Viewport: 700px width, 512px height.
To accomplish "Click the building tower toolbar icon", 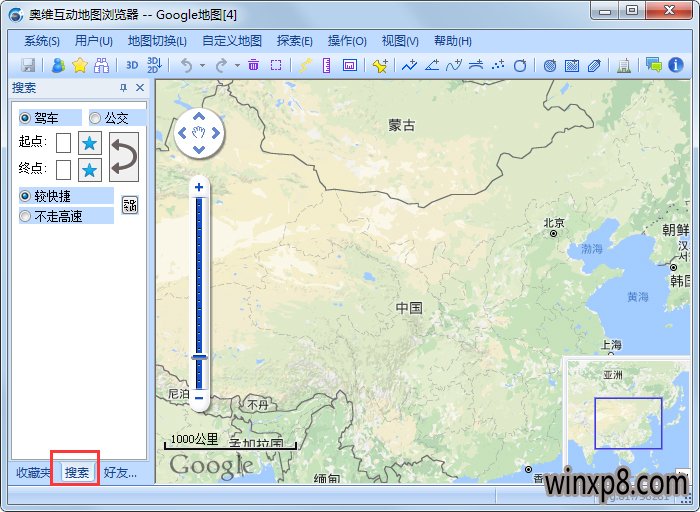I will pos(624,66).
